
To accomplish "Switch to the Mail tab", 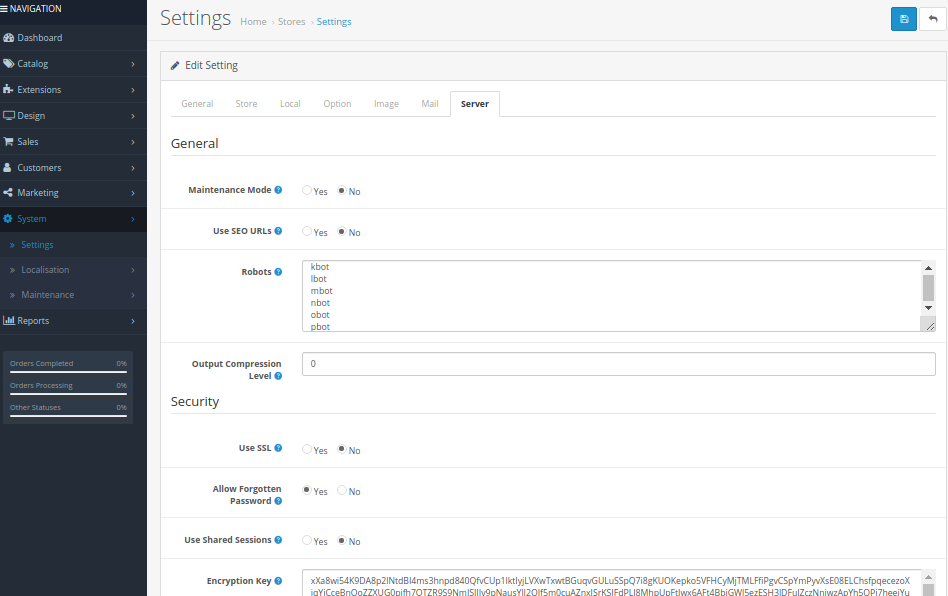I will point(430,103).
